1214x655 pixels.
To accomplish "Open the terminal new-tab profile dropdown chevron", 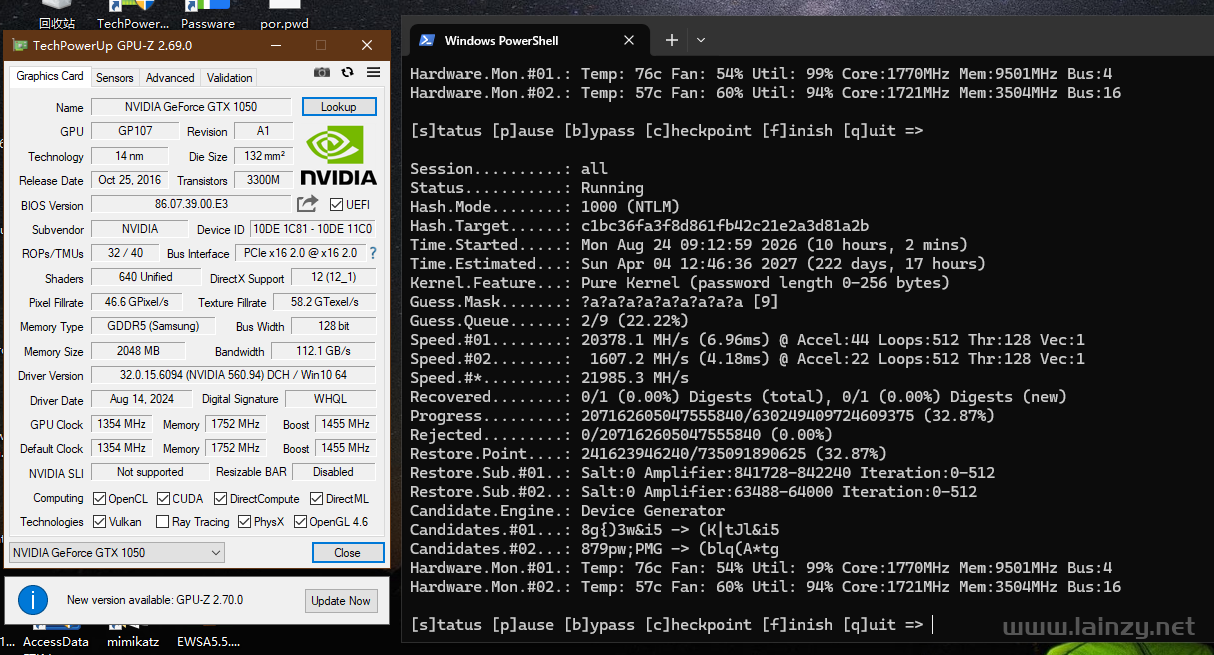I will (x=701, y=40).
